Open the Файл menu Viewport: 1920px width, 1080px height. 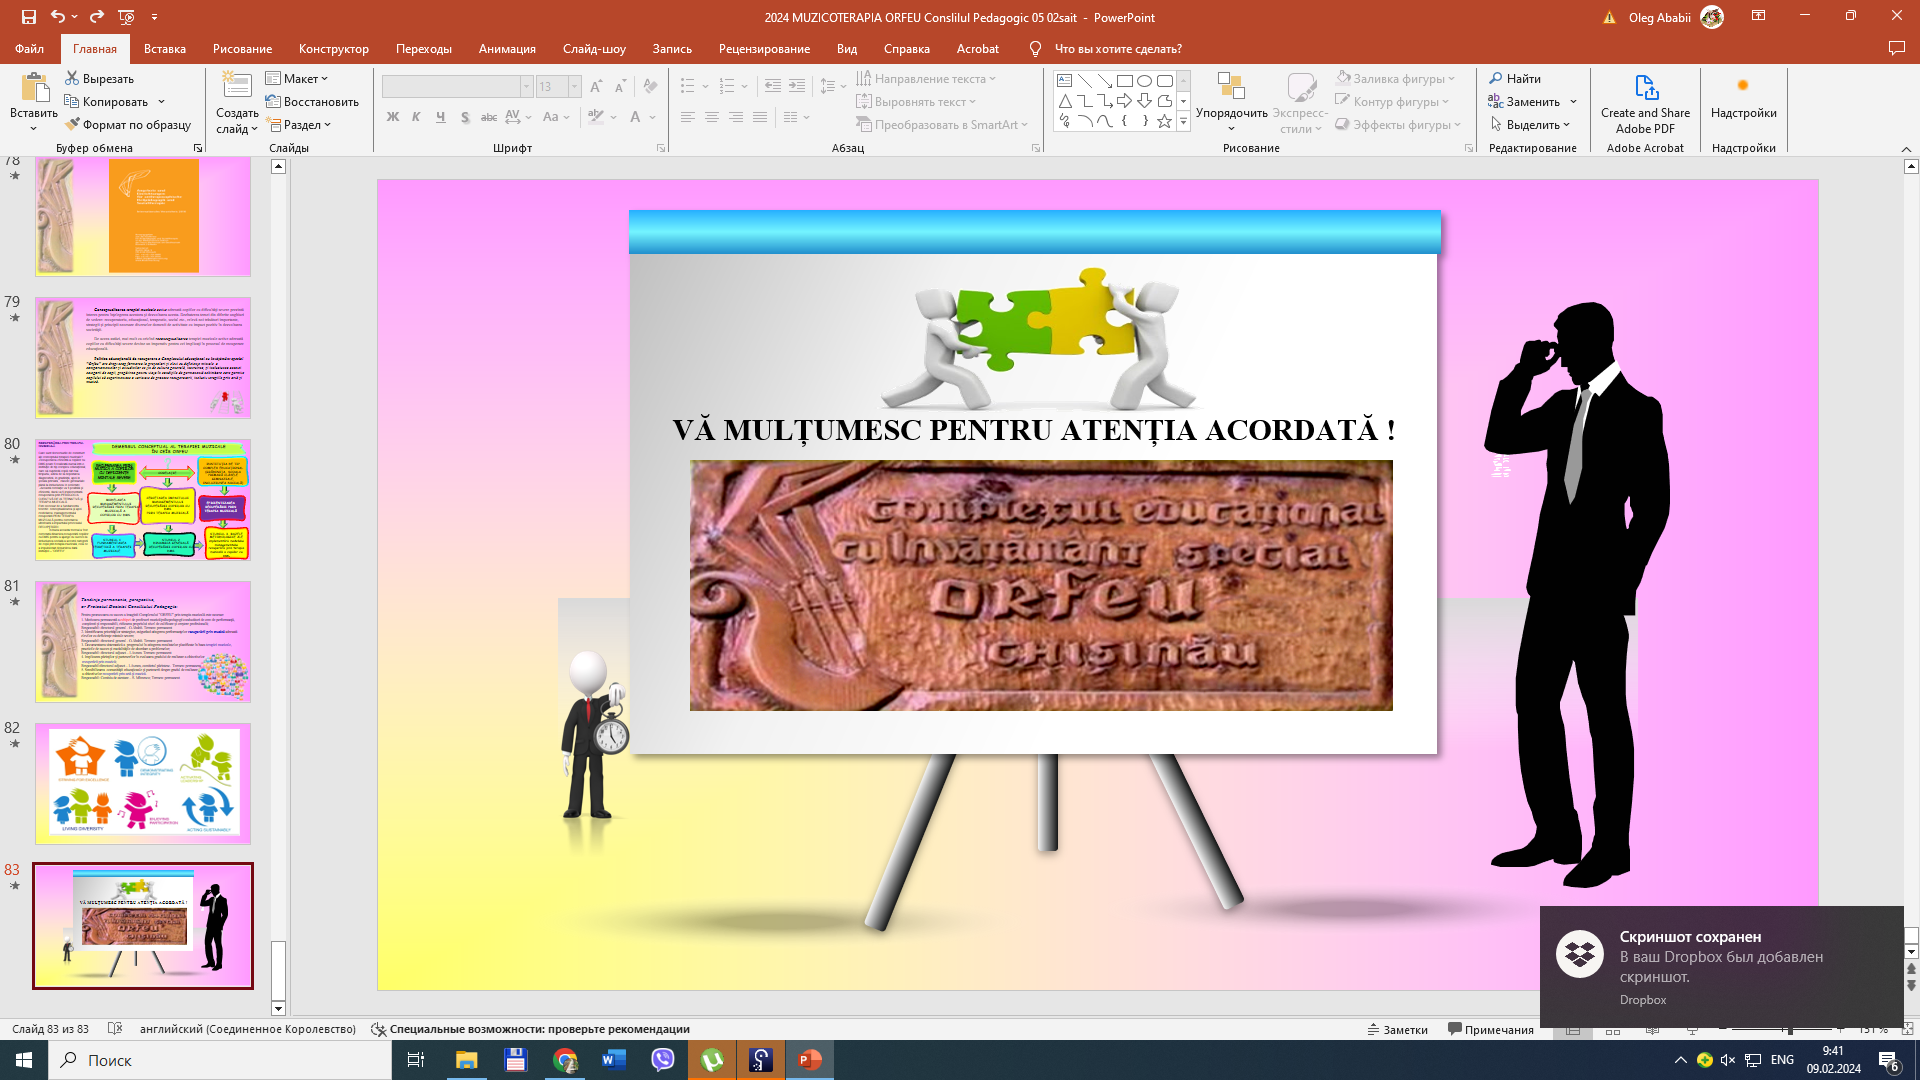tap(29, 48)
